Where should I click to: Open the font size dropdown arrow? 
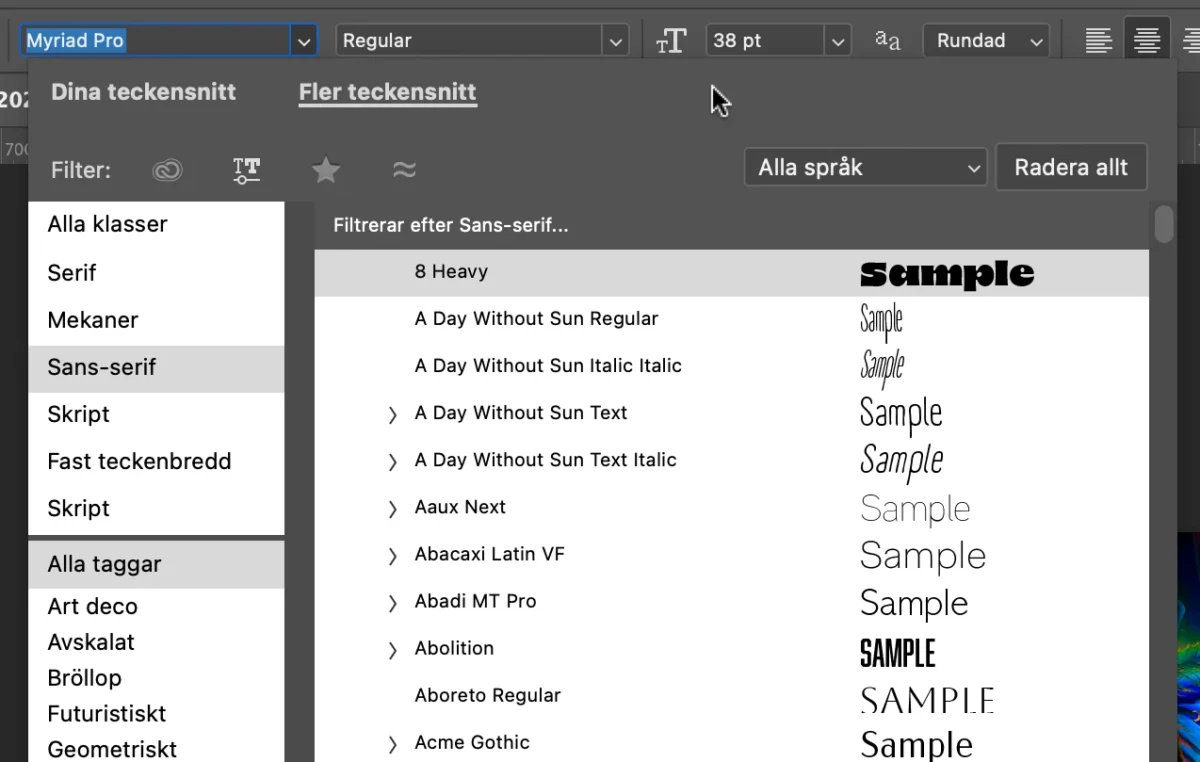(838, 41)
